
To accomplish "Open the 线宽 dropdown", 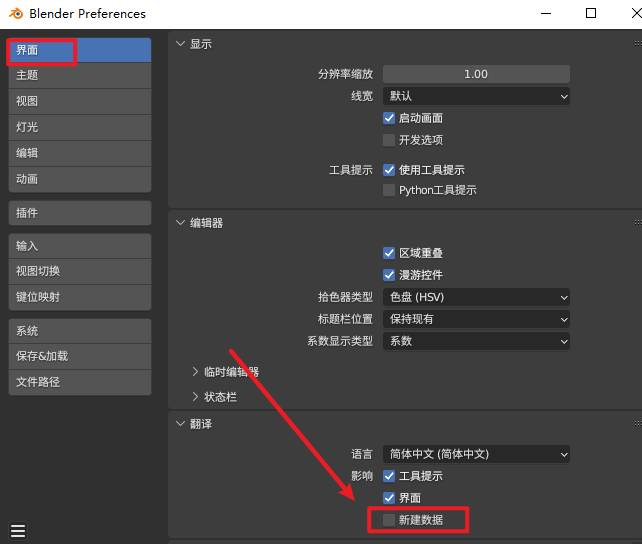I will [476, 96].
